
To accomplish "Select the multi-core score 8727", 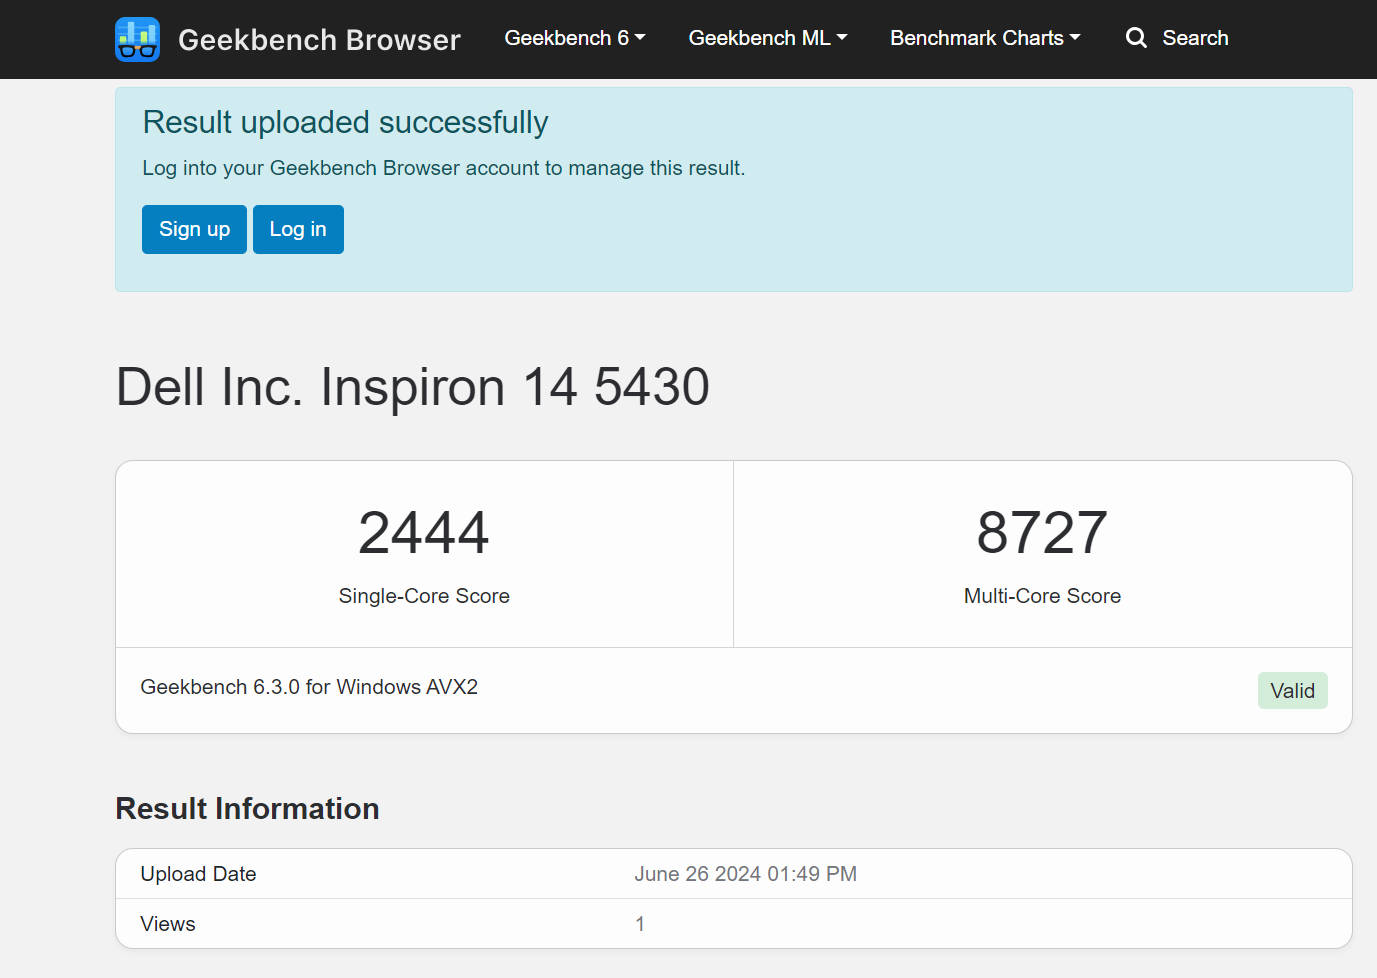I will coord(1042,532).
